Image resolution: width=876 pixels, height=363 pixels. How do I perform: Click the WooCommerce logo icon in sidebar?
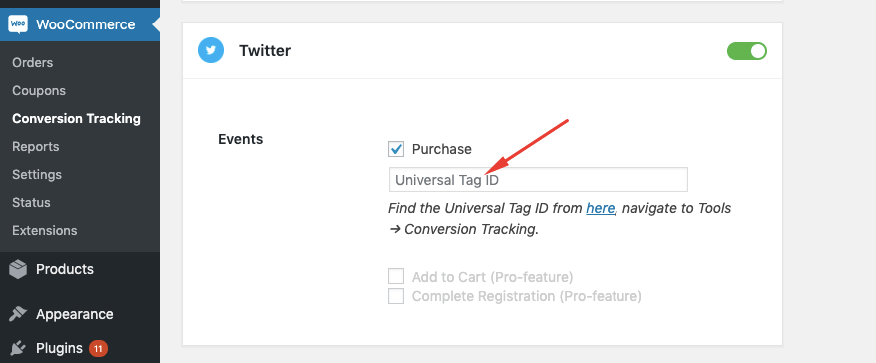(x=18, y=24)
